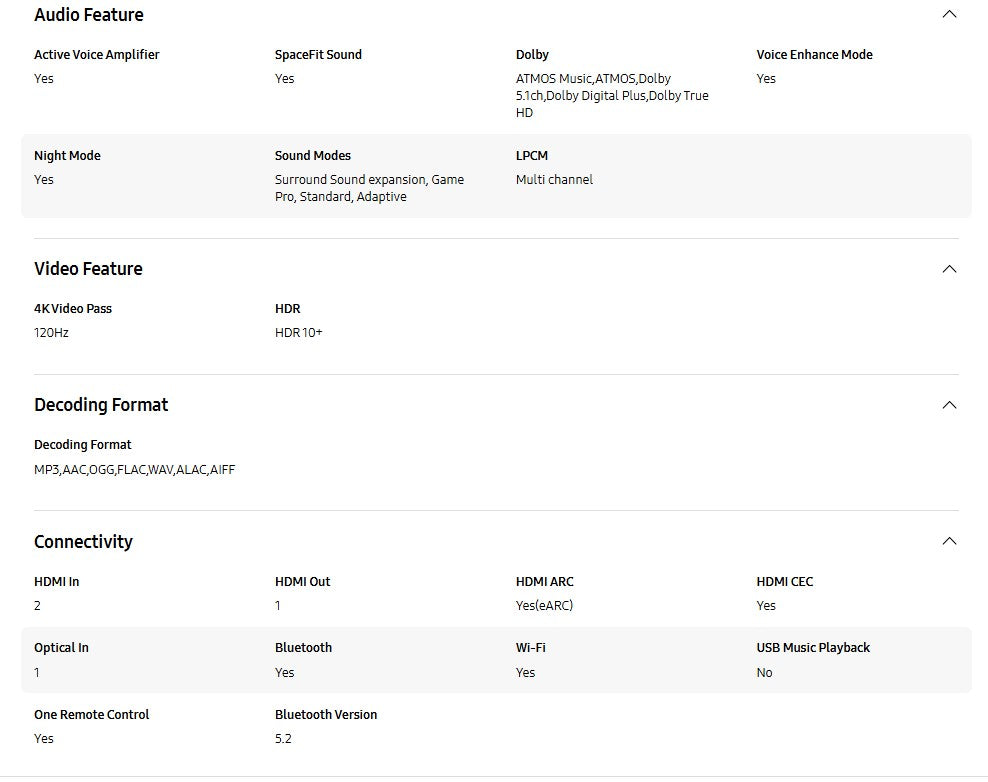This screenshot has height=782, width=988.
Task: Click the MP3,AAC,OGG formats list text
Action: pos(134,469)
